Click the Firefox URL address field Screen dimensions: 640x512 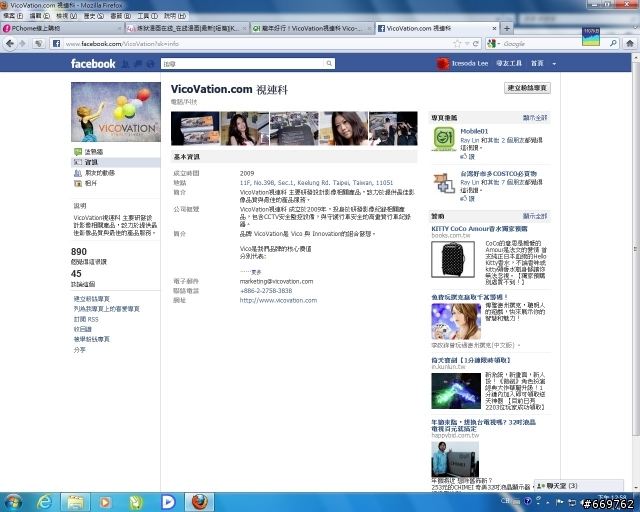pos(257,43)
